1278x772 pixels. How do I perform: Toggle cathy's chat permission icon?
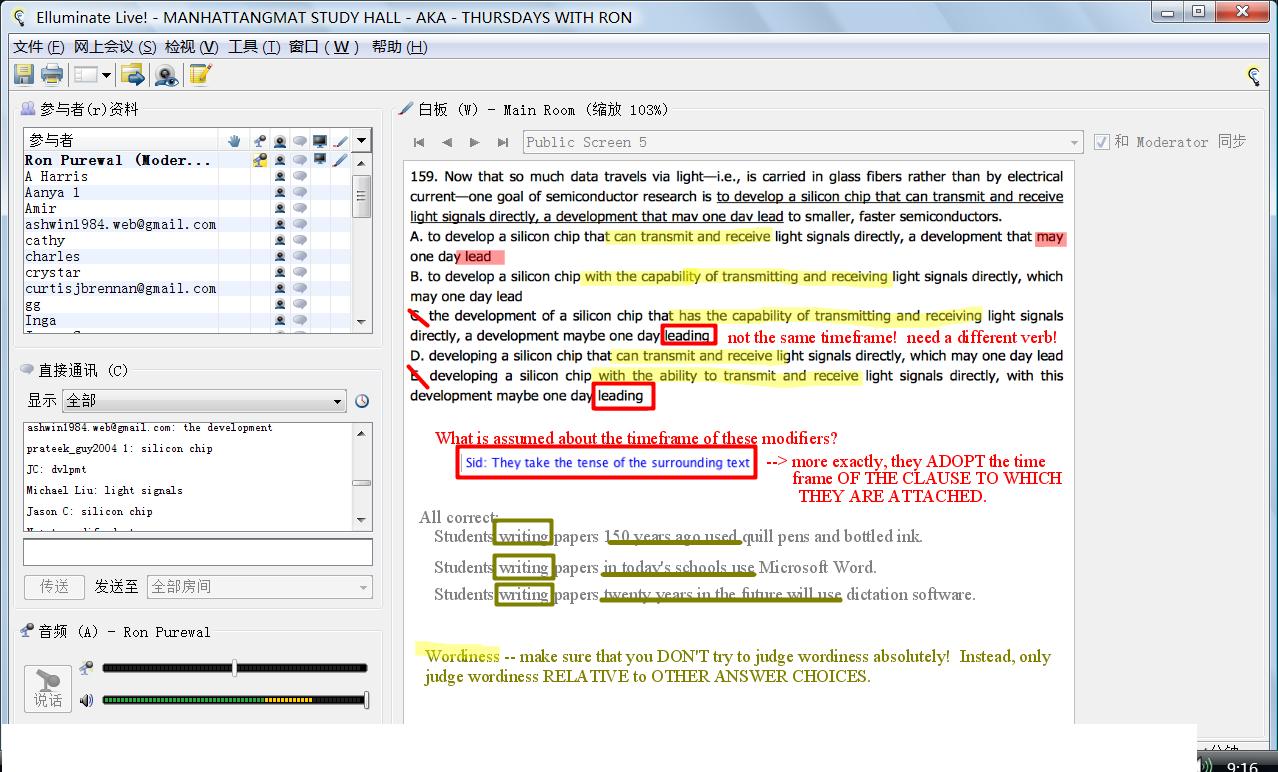click(x=300, y=240)
